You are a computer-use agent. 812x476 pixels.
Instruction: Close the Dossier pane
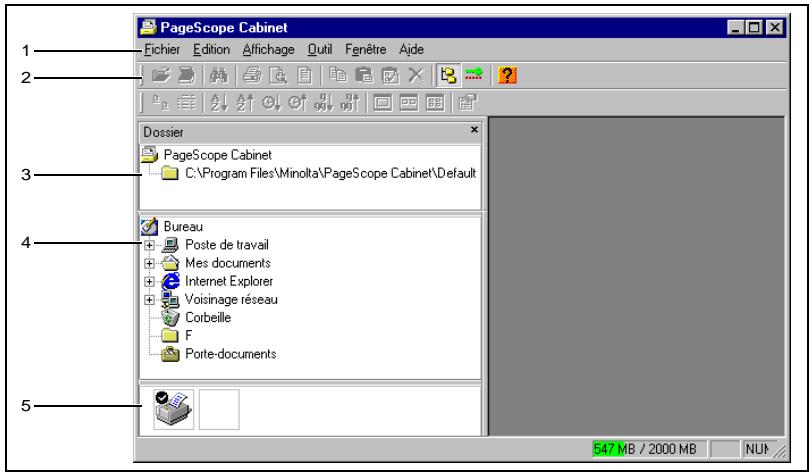[x=474, y=130]
